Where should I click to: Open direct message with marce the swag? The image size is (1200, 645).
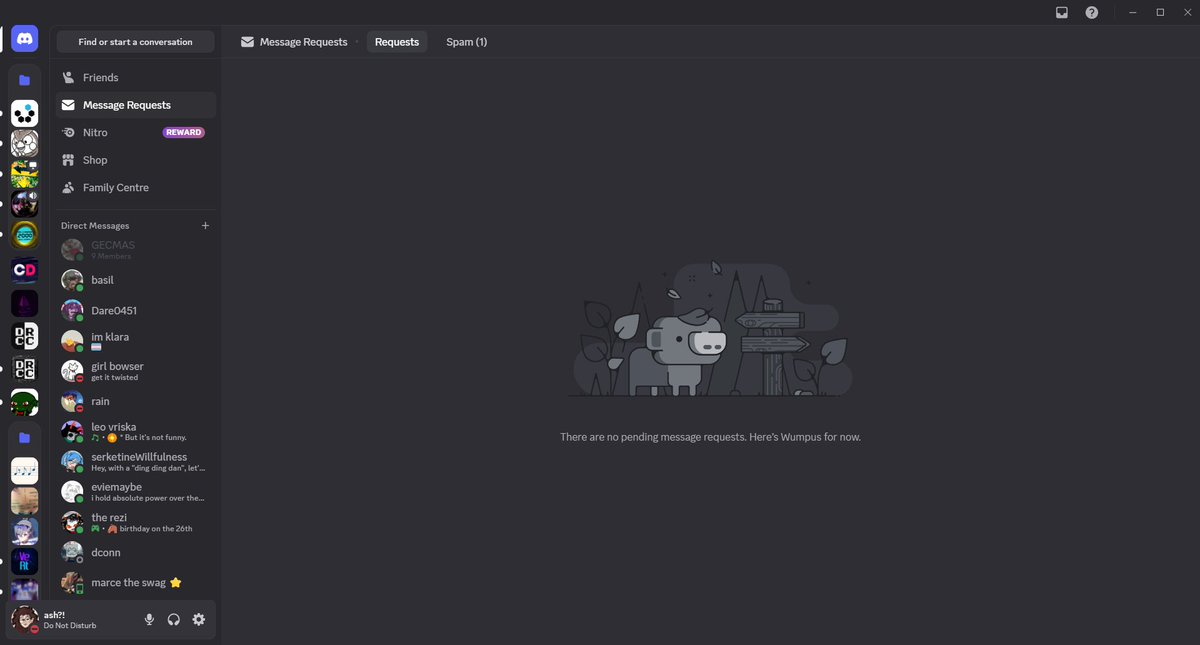136,582
